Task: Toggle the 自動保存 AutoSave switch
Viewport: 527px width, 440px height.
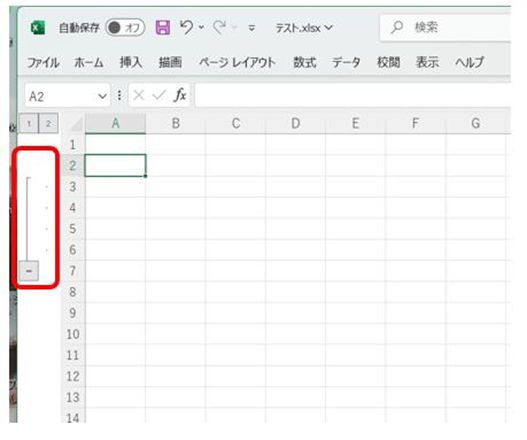Action: 125,28
